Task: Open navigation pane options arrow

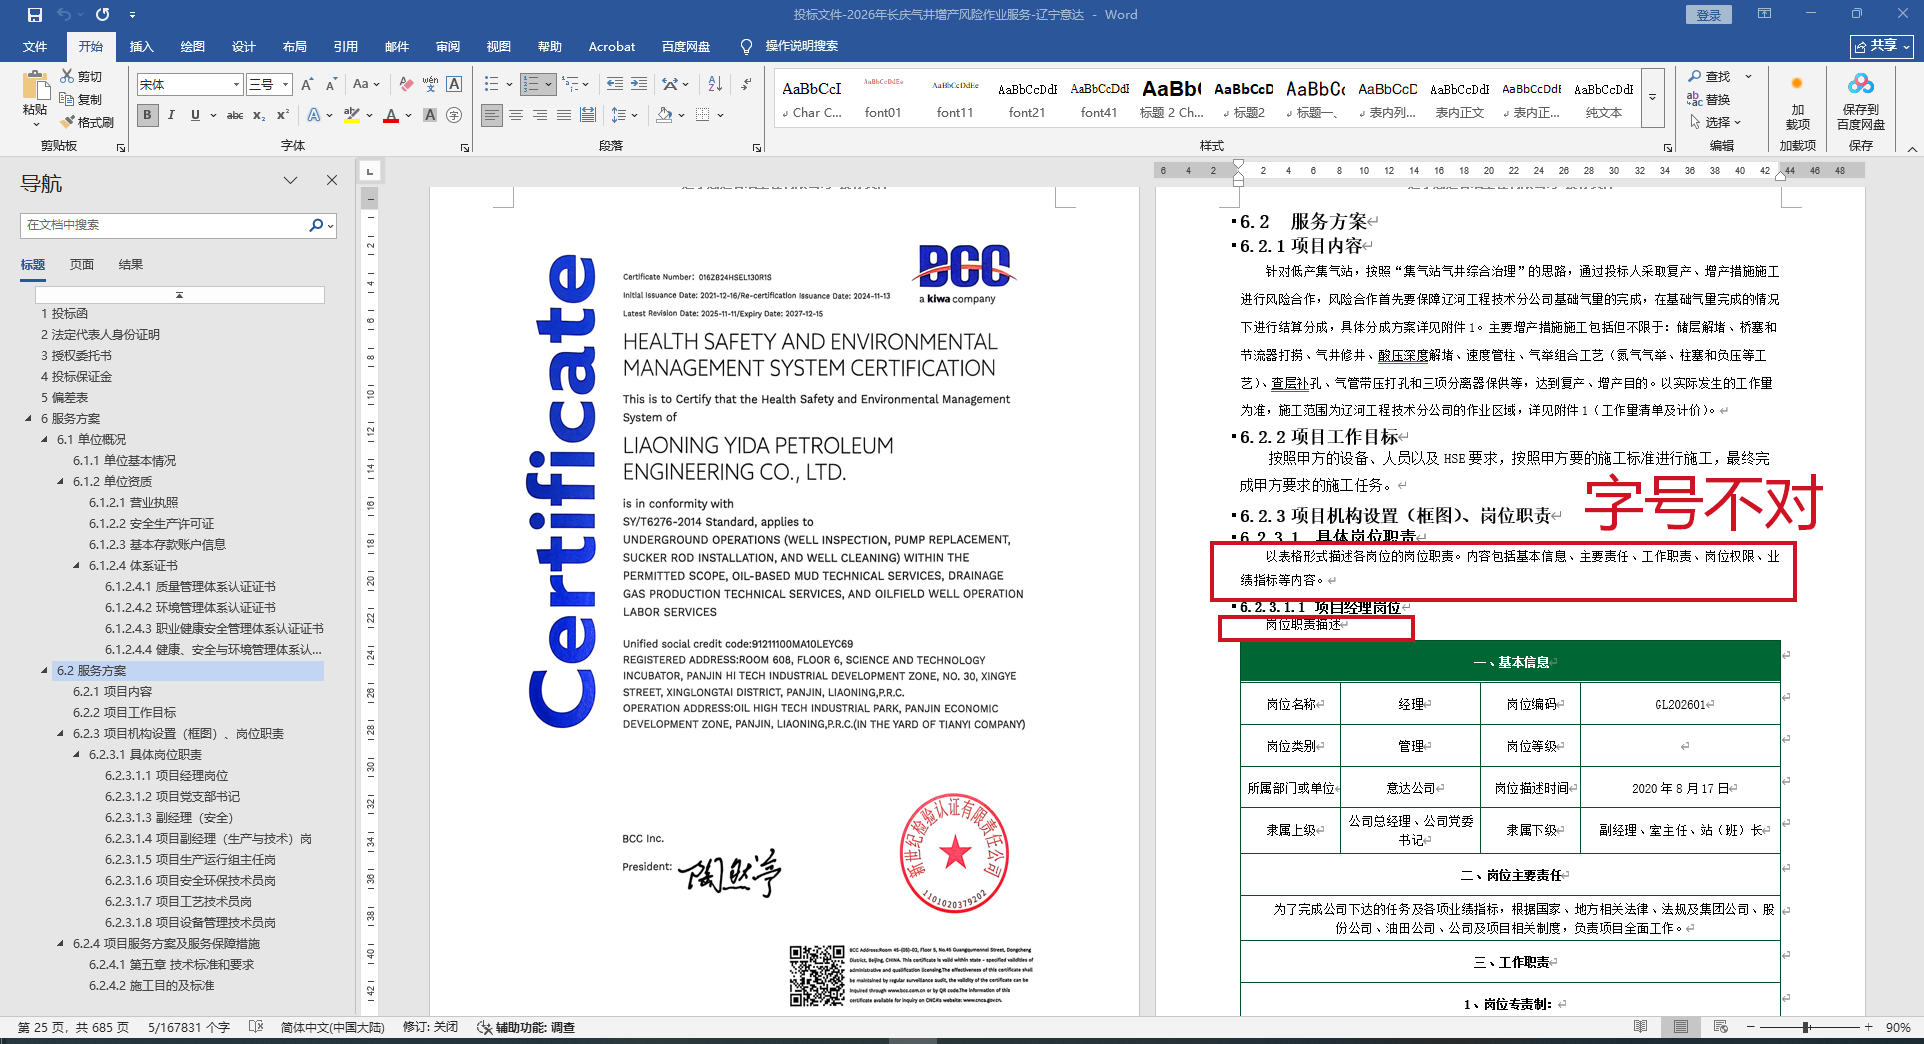Action: pyautogui.click(x=290, y=180)
